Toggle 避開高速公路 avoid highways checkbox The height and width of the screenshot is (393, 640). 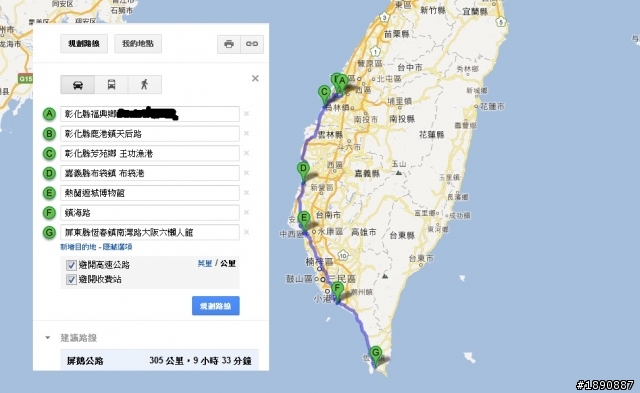pos(71,265)
